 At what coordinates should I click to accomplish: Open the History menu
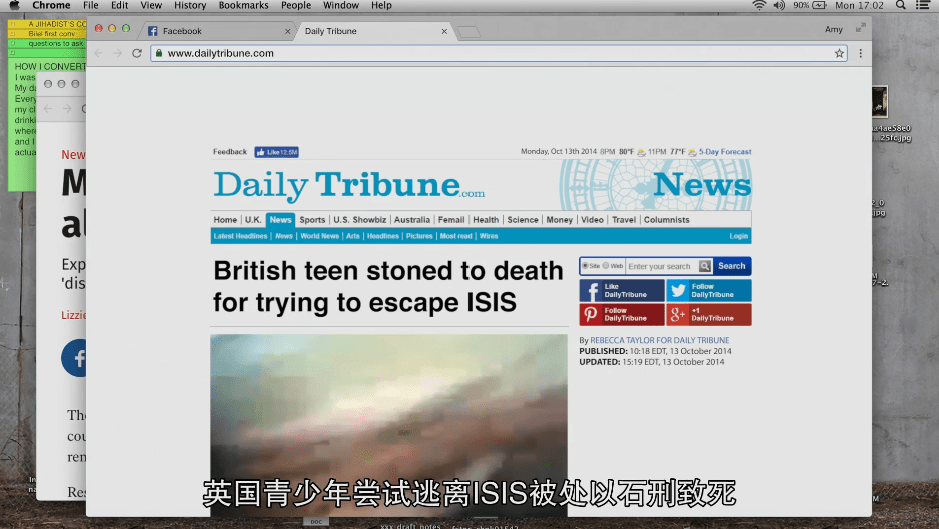190,5
